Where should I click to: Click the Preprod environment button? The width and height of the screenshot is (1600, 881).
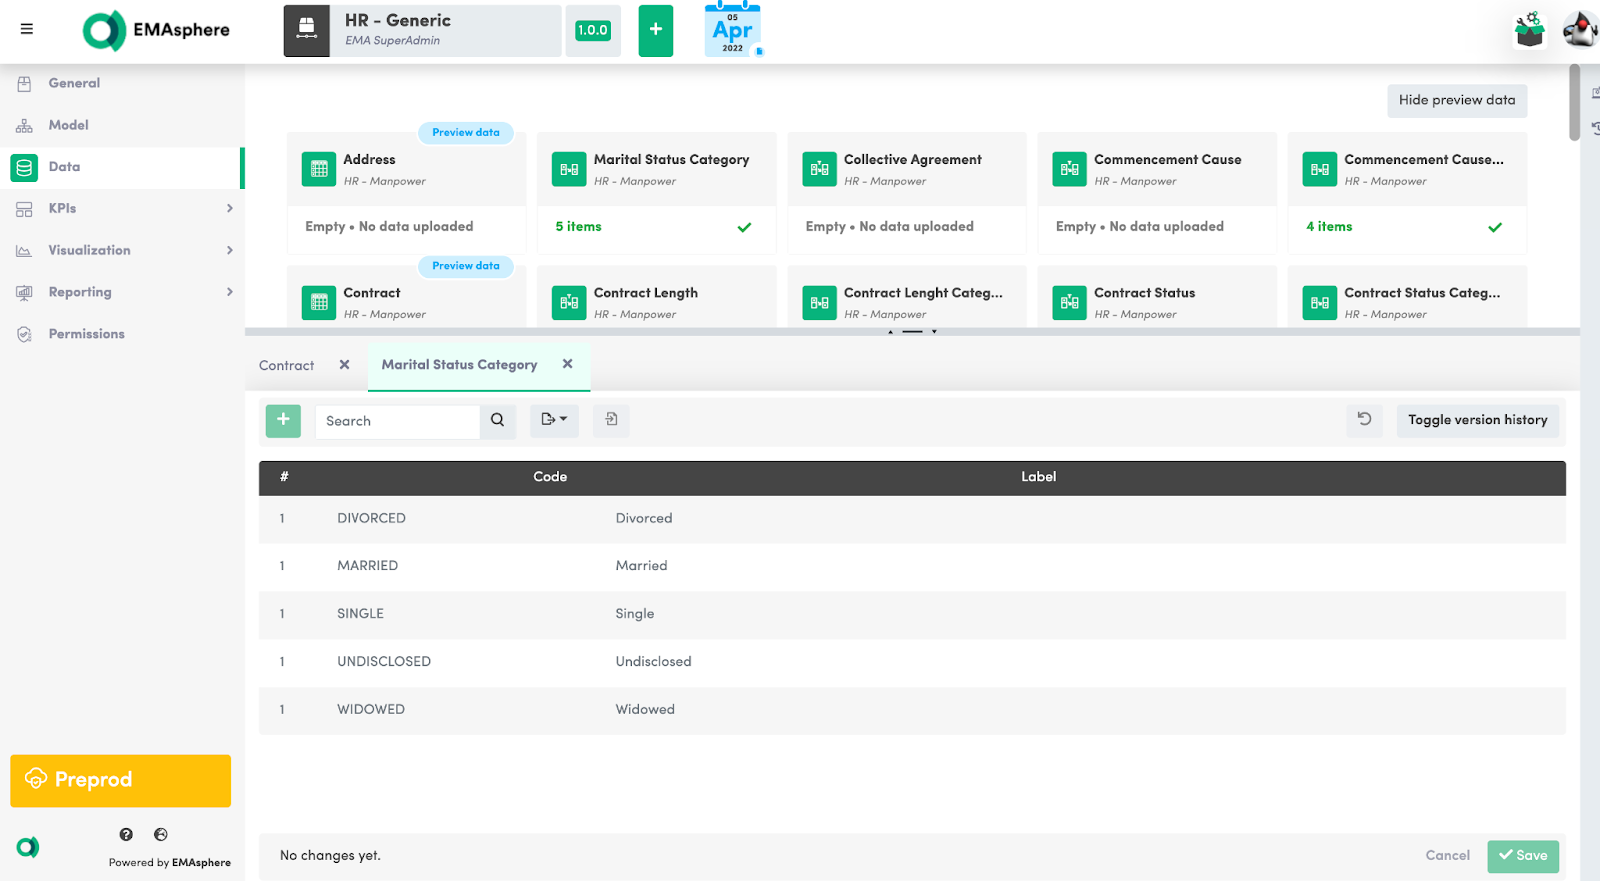tap(120, 780)
